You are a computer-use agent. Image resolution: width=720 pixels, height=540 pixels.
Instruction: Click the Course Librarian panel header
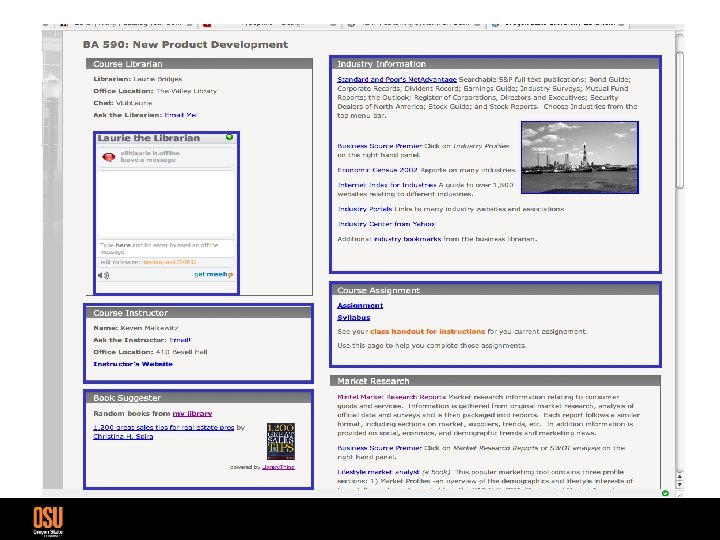pyautogui.click(x=199, y=64)
